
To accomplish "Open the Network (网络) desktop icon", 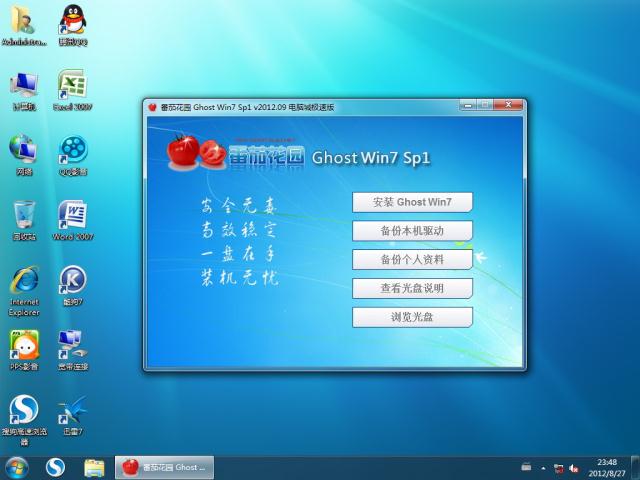I will tap(24, 155).
